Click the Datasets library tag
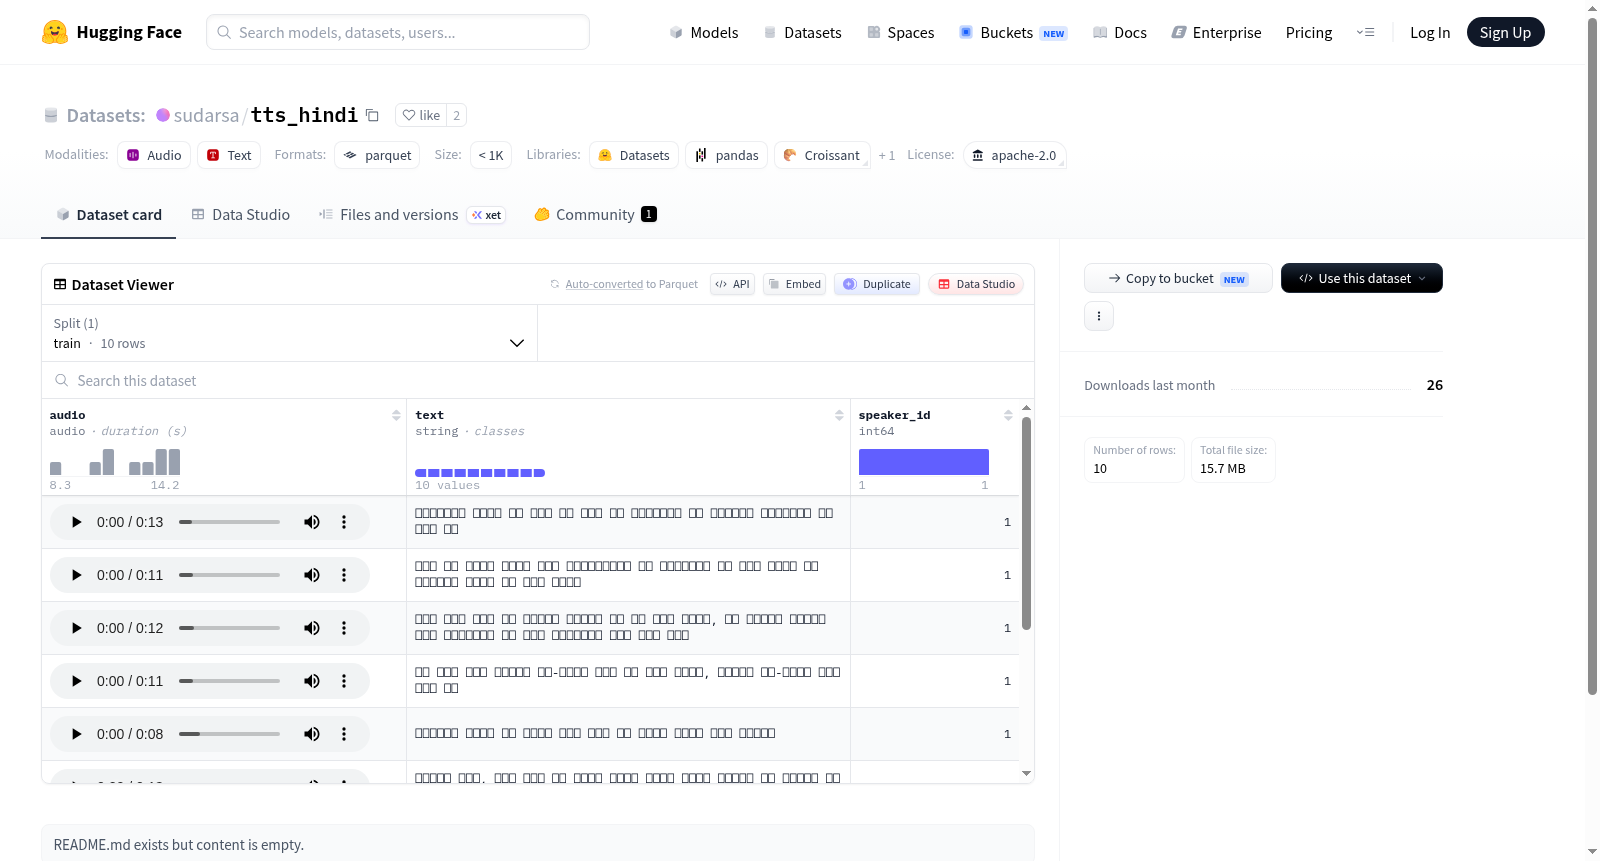Image resolution: width=1600 pixels, height=861 pixels. point(634,155)
